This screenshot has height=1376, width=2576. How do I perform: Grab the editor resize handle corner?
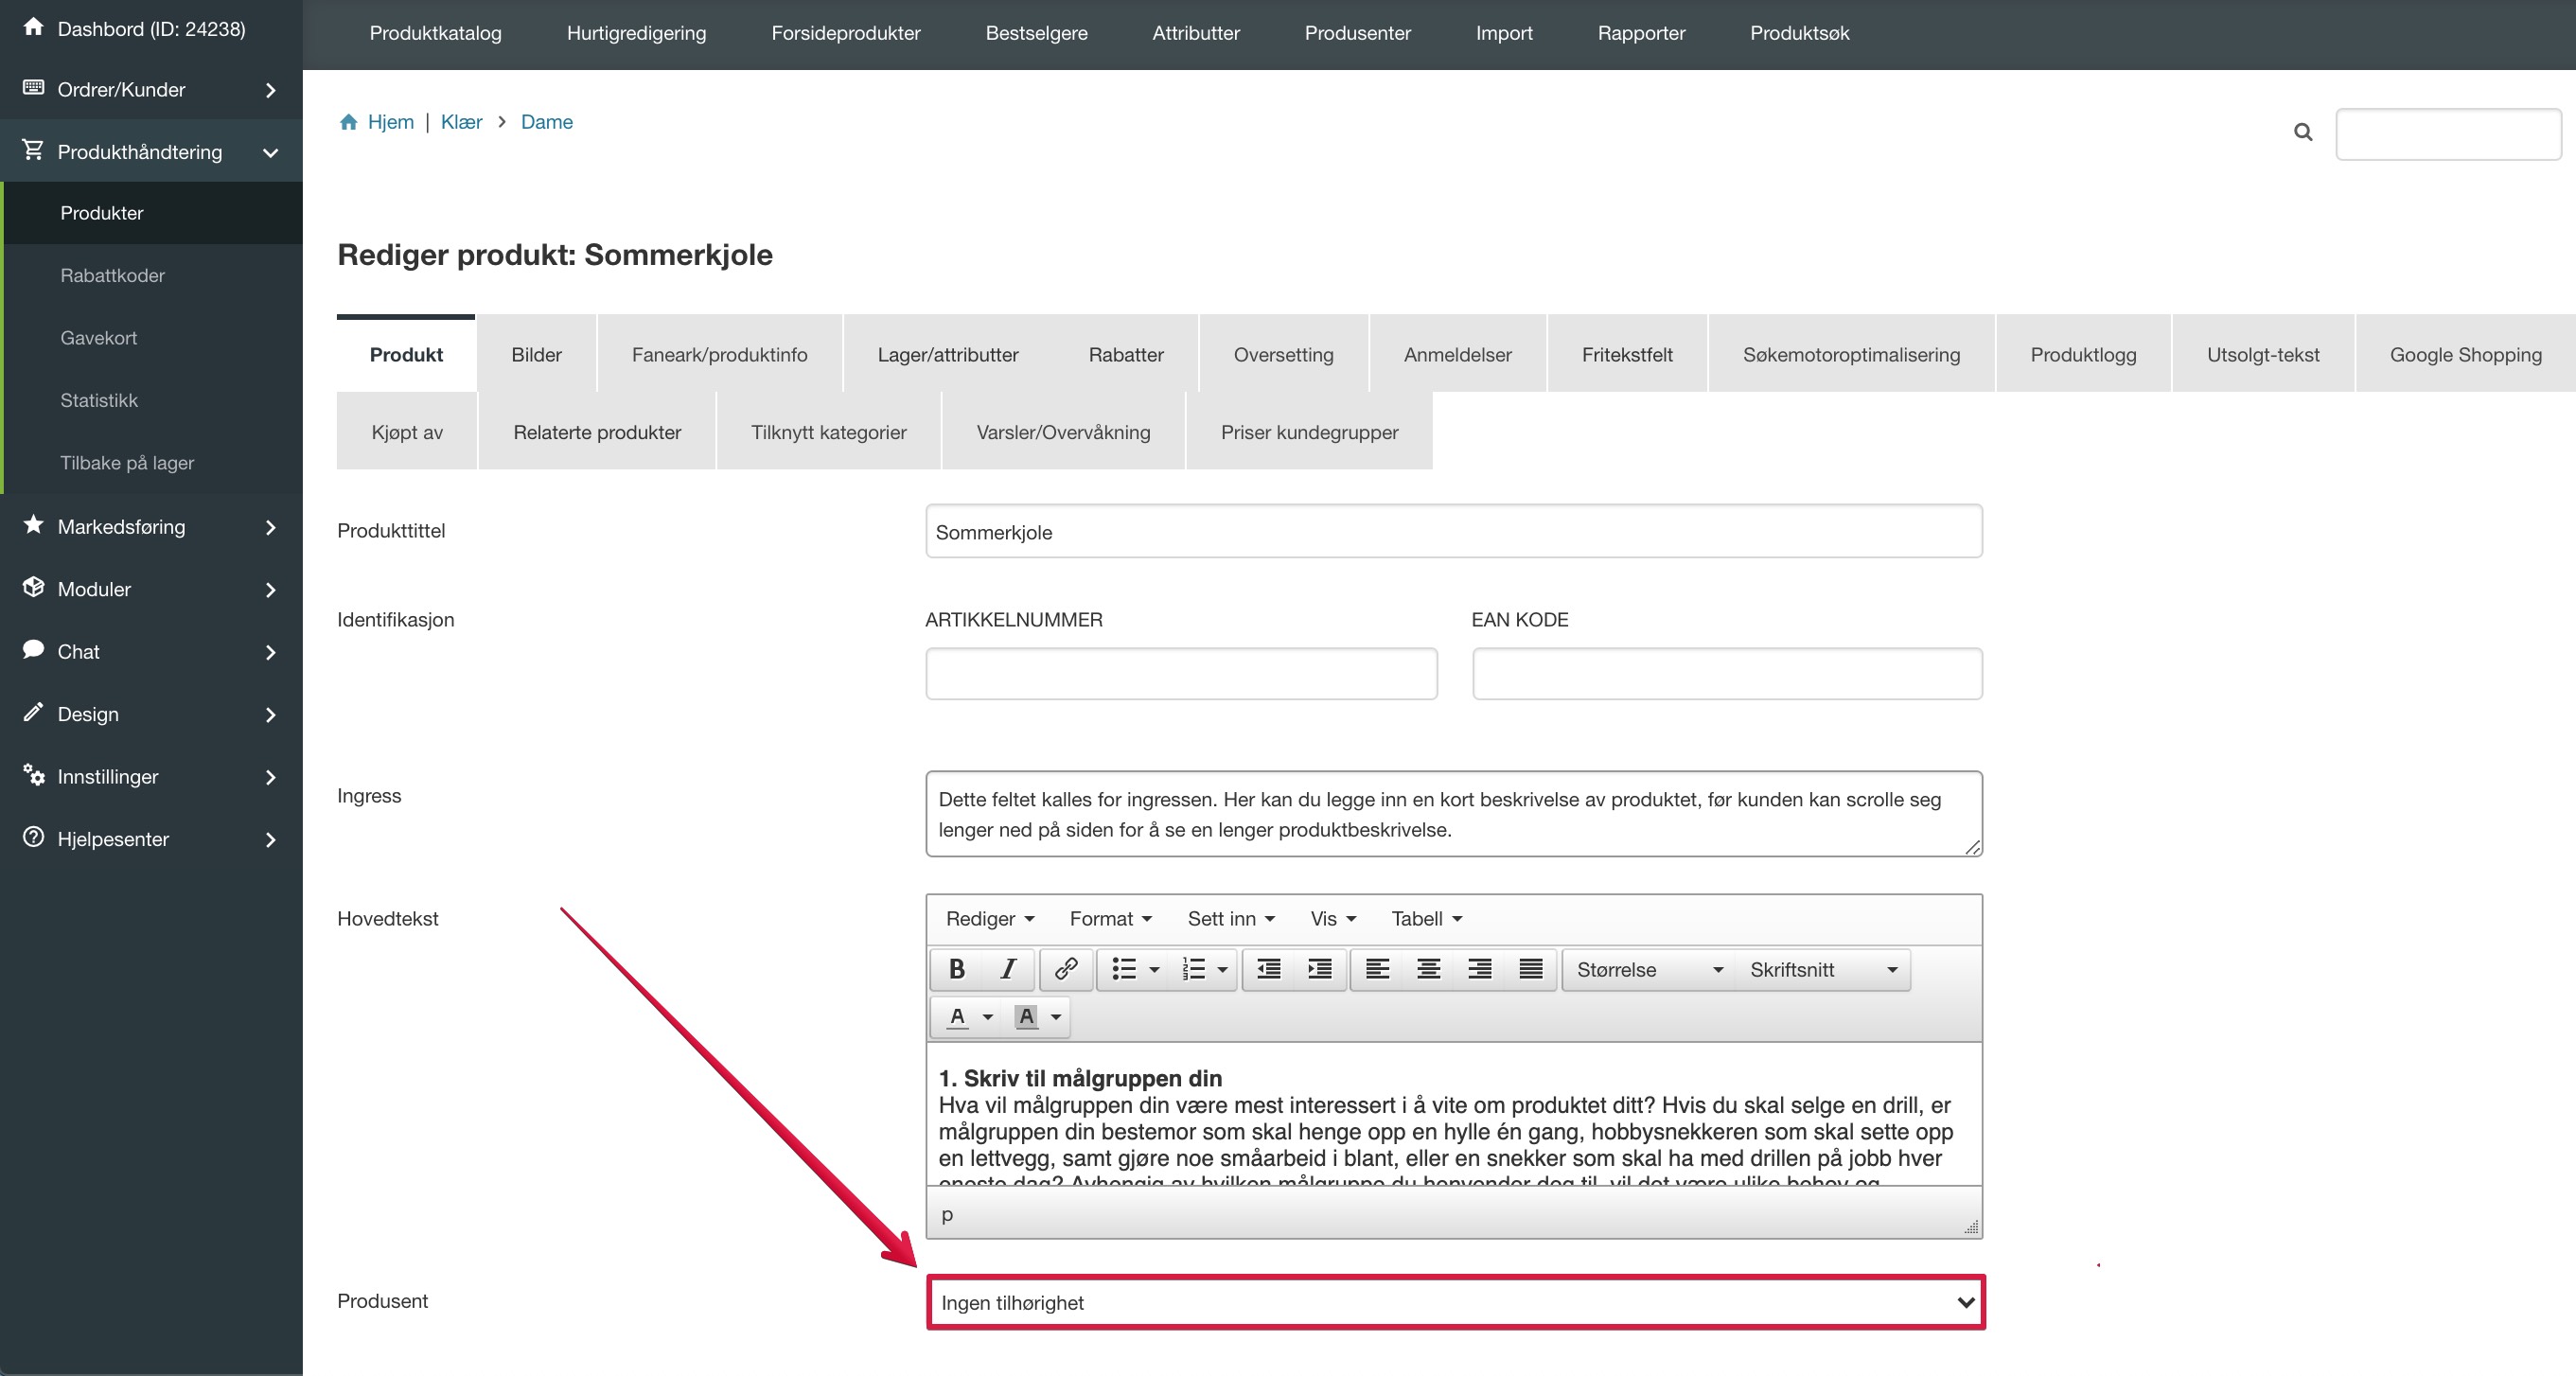coord(1971,1227)
